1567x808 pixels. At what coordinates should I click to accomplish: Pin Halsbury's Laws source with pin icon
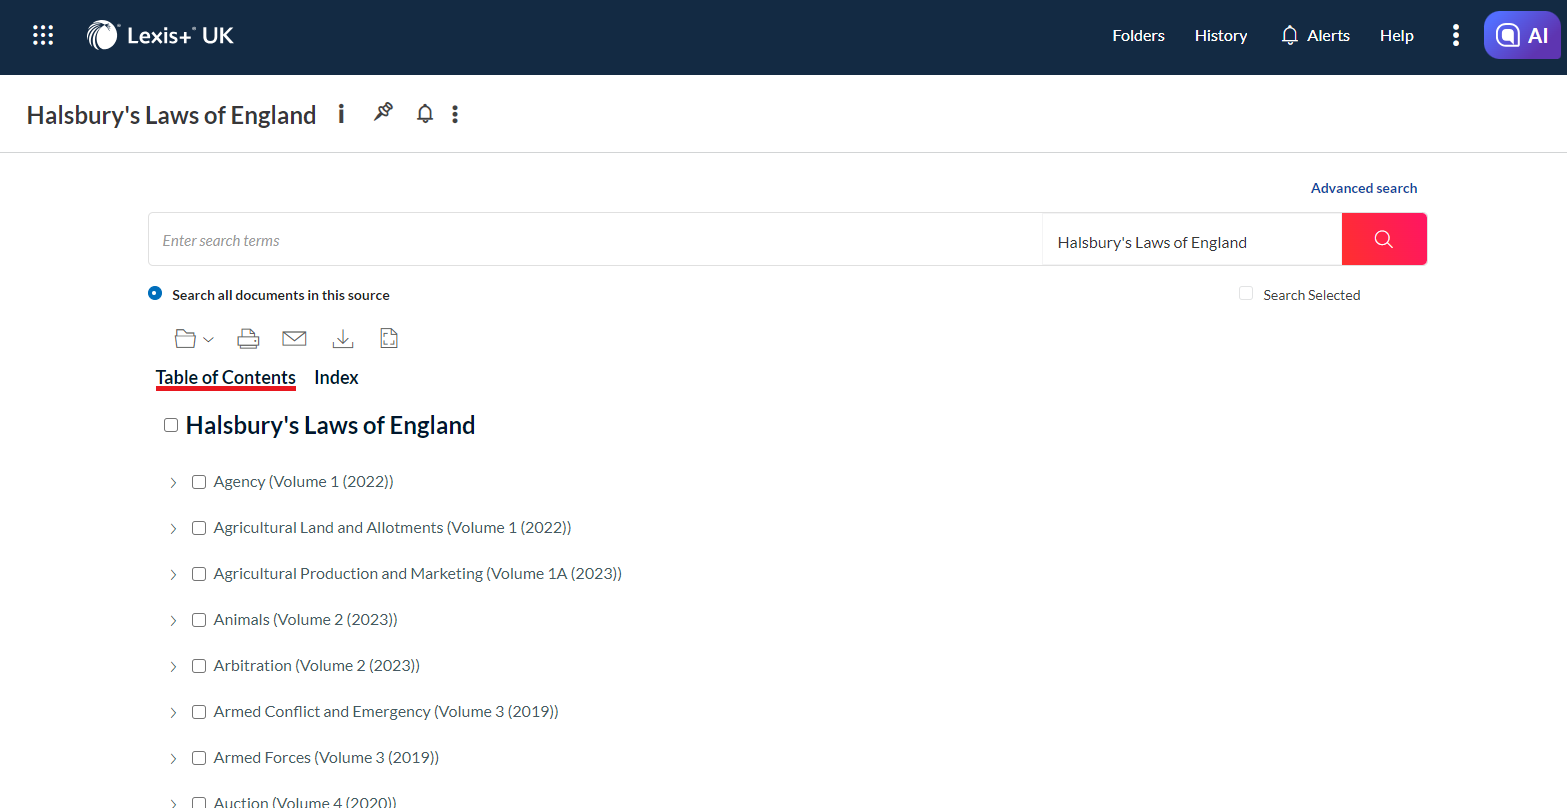383,113
